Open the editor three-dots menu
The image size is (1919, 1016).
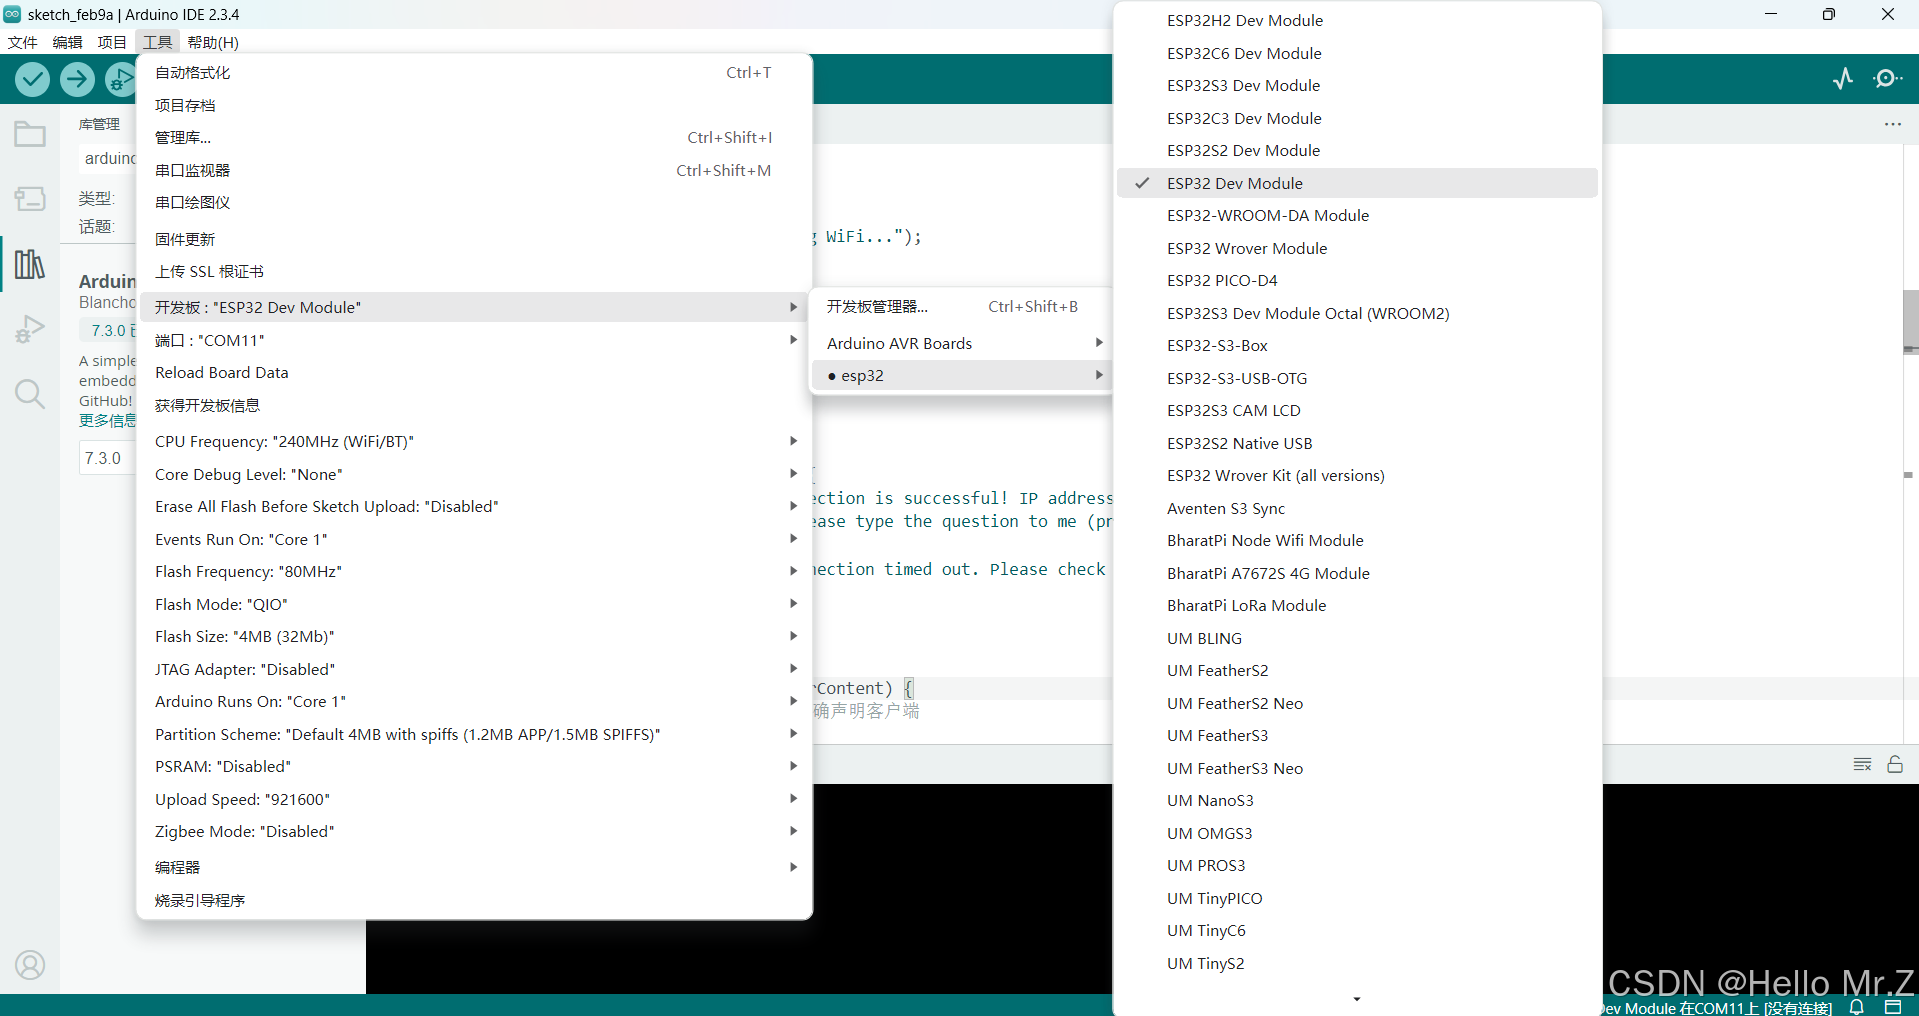1893,124
